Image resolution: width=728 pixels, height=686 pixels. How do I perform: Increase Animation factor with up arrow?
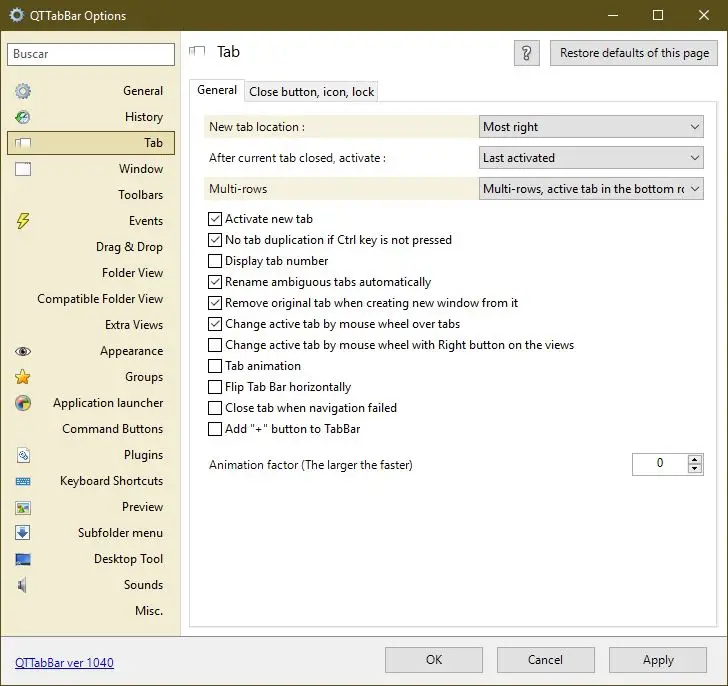(x=695, y=459)
